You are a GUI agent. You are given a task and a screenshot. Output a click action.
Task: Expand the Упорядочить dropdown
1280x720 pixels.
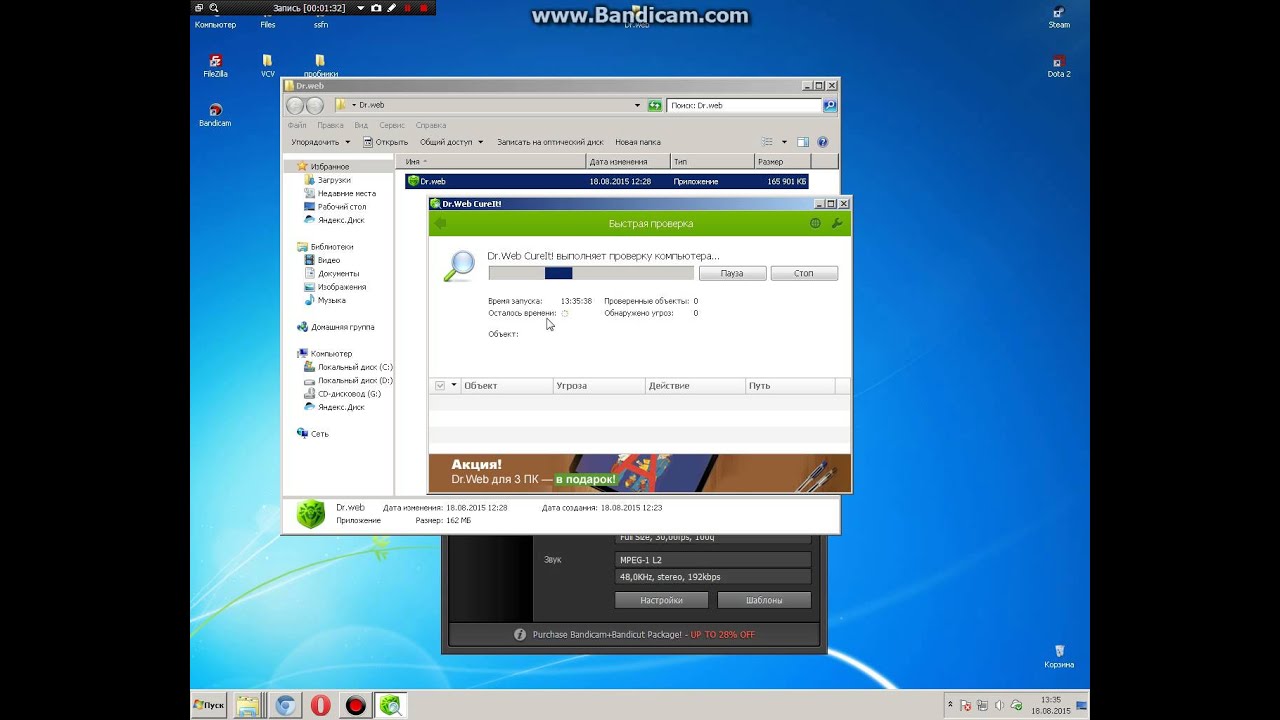[320, 142]
